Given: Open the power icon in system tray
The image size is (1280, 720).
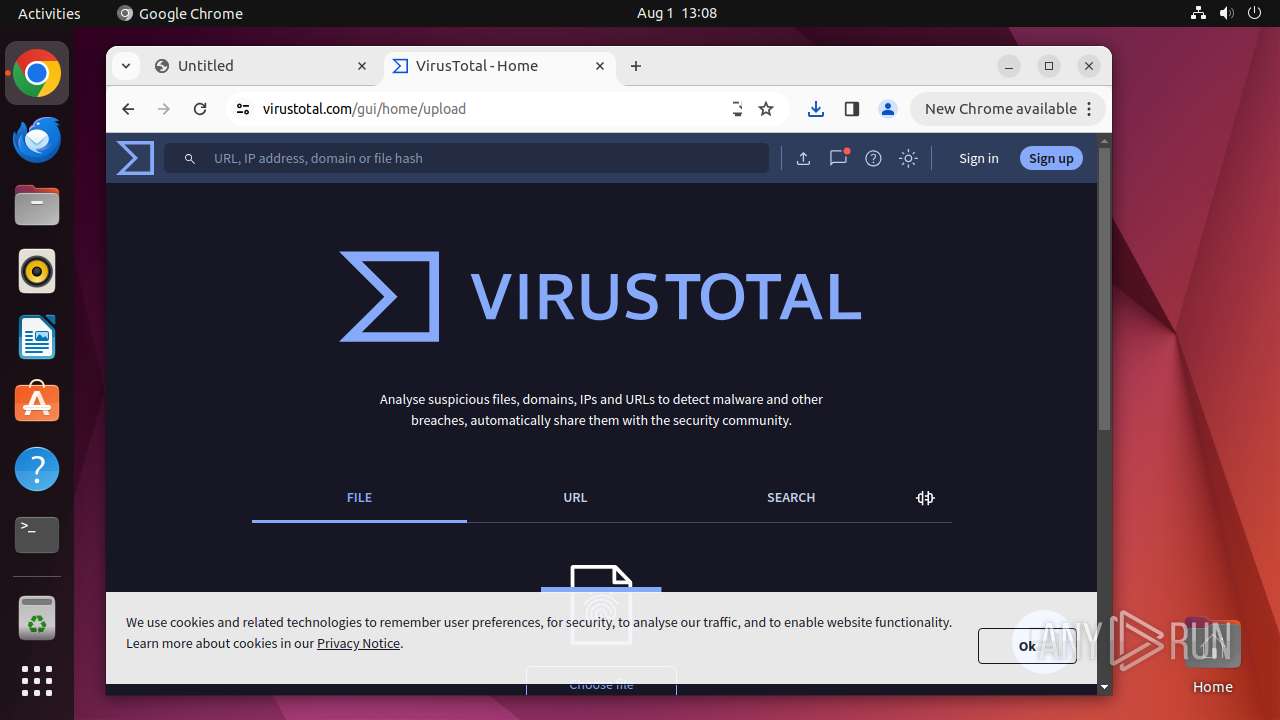Looking at the screenshot, I should click(1254, 13).
